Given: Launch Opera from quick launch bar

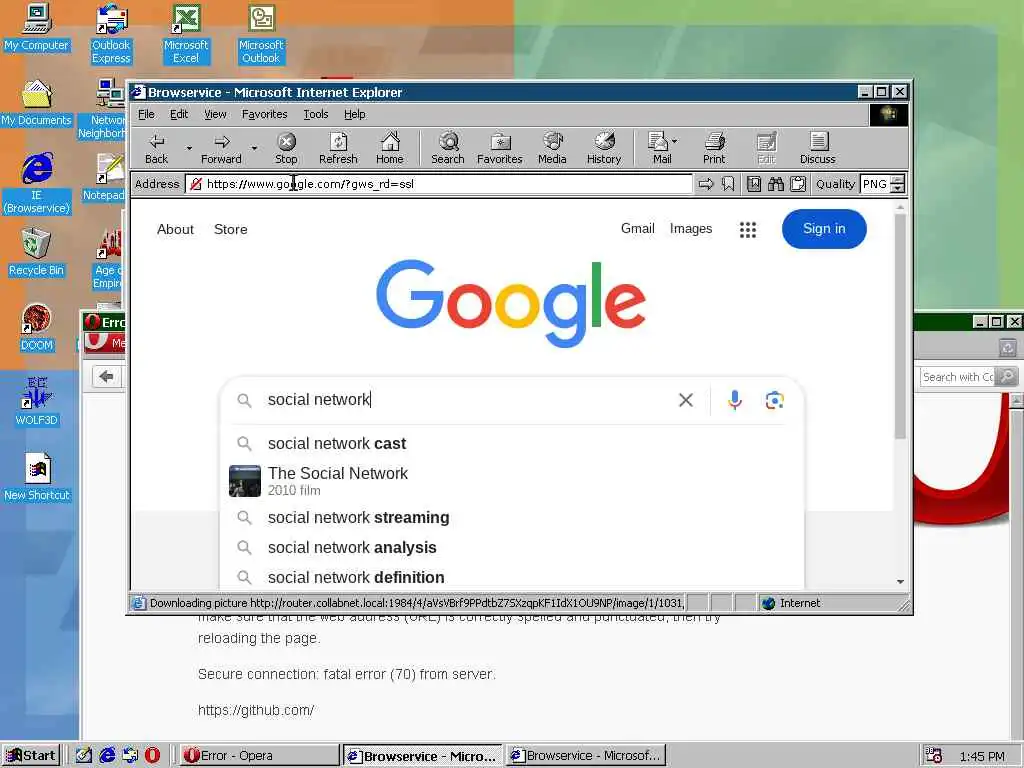Looking at the screenshot, I should point(152,756).
